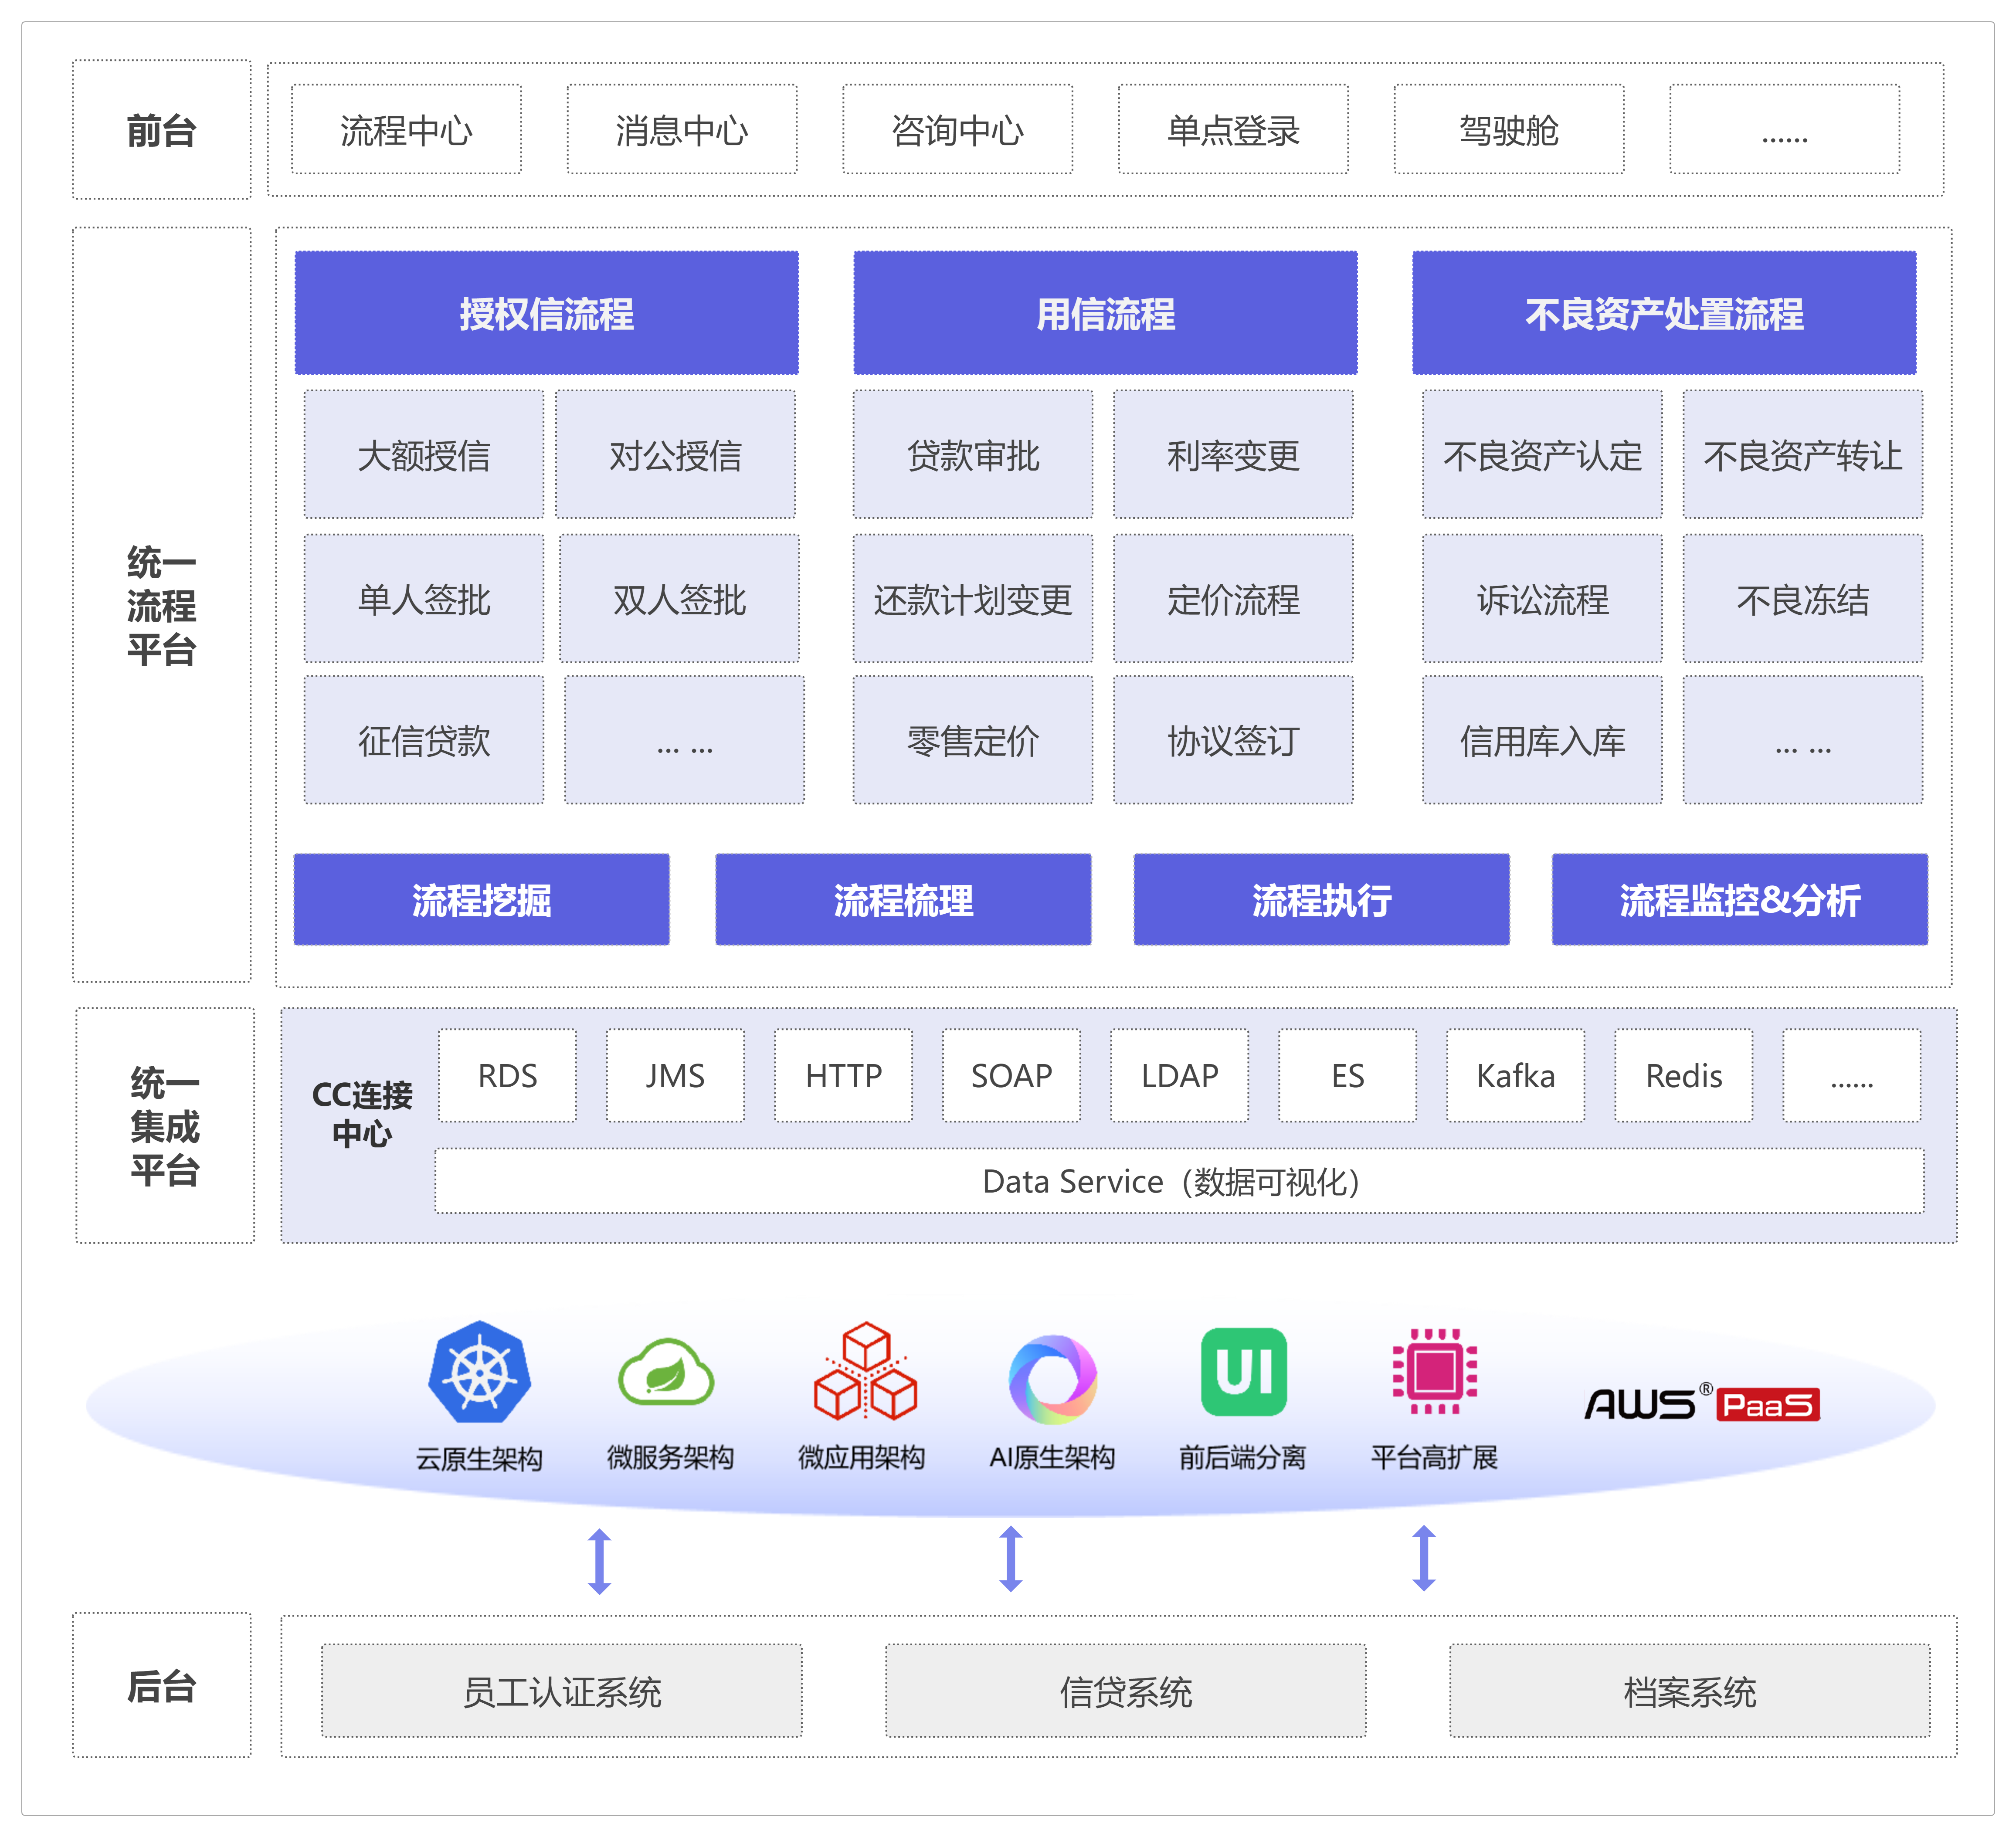The width and height of the screenshot is (2016, 1837).
Task: Select the 授权信流程 header
Action: point(546,313)
